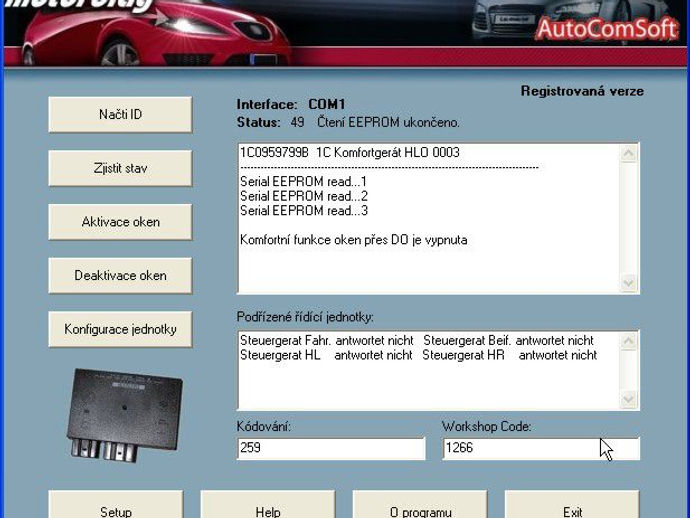Image resolution: width=690 pixels, height=518 pixels.
Task: Click the 'Podřízené řídící jednotky:' label
Action: 305,317
